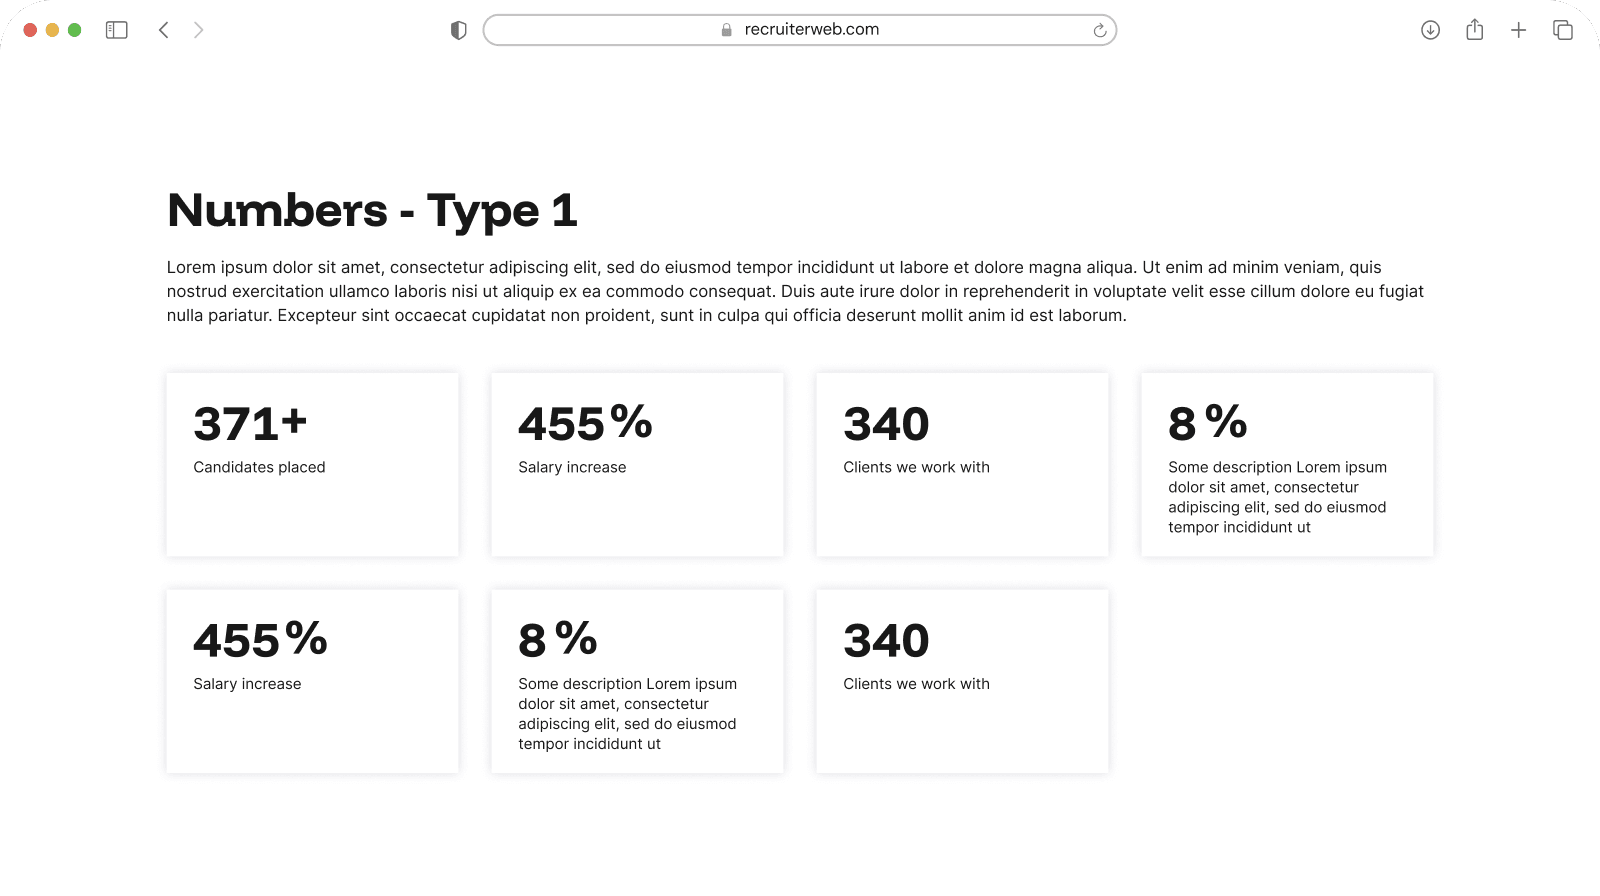Select the padlock icon next to recruiterweb.com
The width and height of the screenshot is (1600, 896).
tap(723, 30)
